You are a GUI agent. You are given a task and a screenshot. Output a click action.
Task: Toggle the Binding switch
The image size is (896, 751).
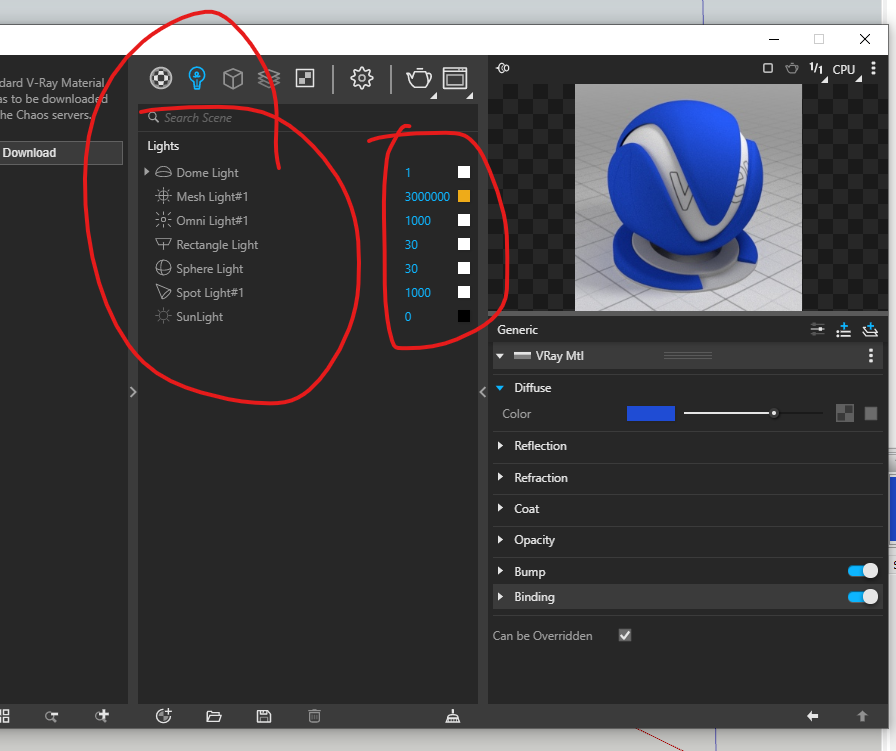[x=863, y=597]
